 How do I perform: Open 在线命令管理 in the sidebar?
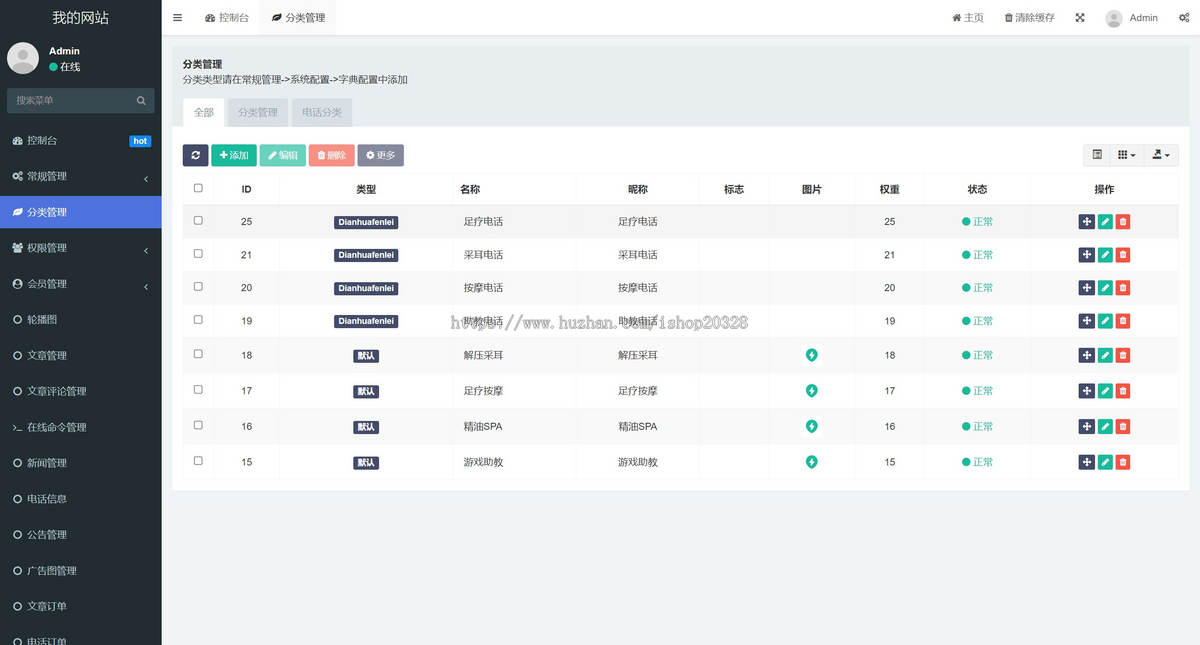(80, 427)
